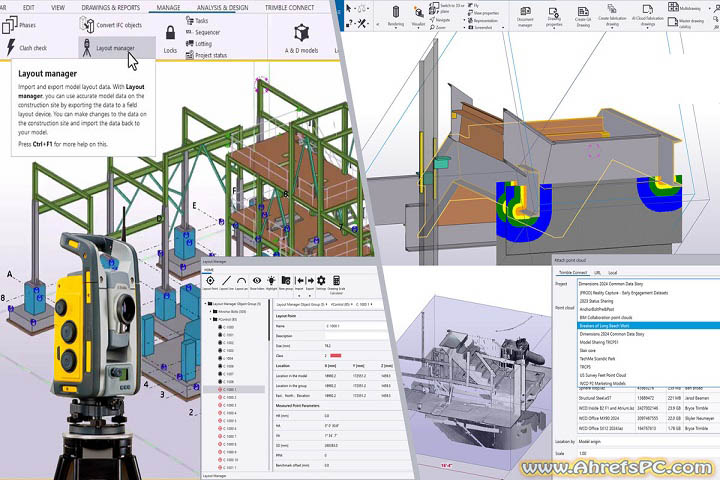
Task: Select the arrow selection tool
Action: coord(349,9)
